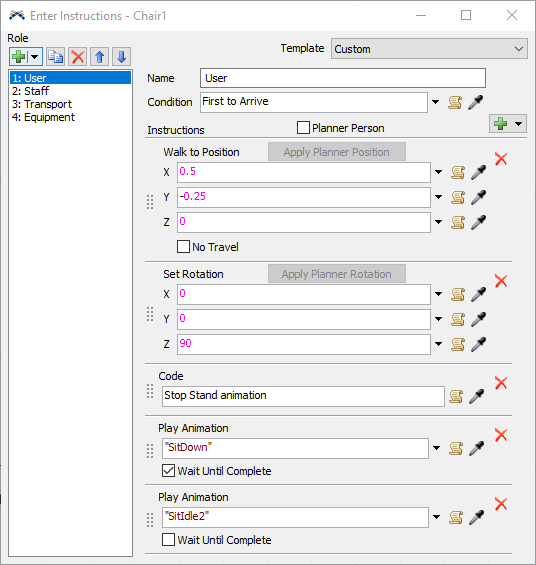Open code editor for Stop Stand animation

pos(456,396)
